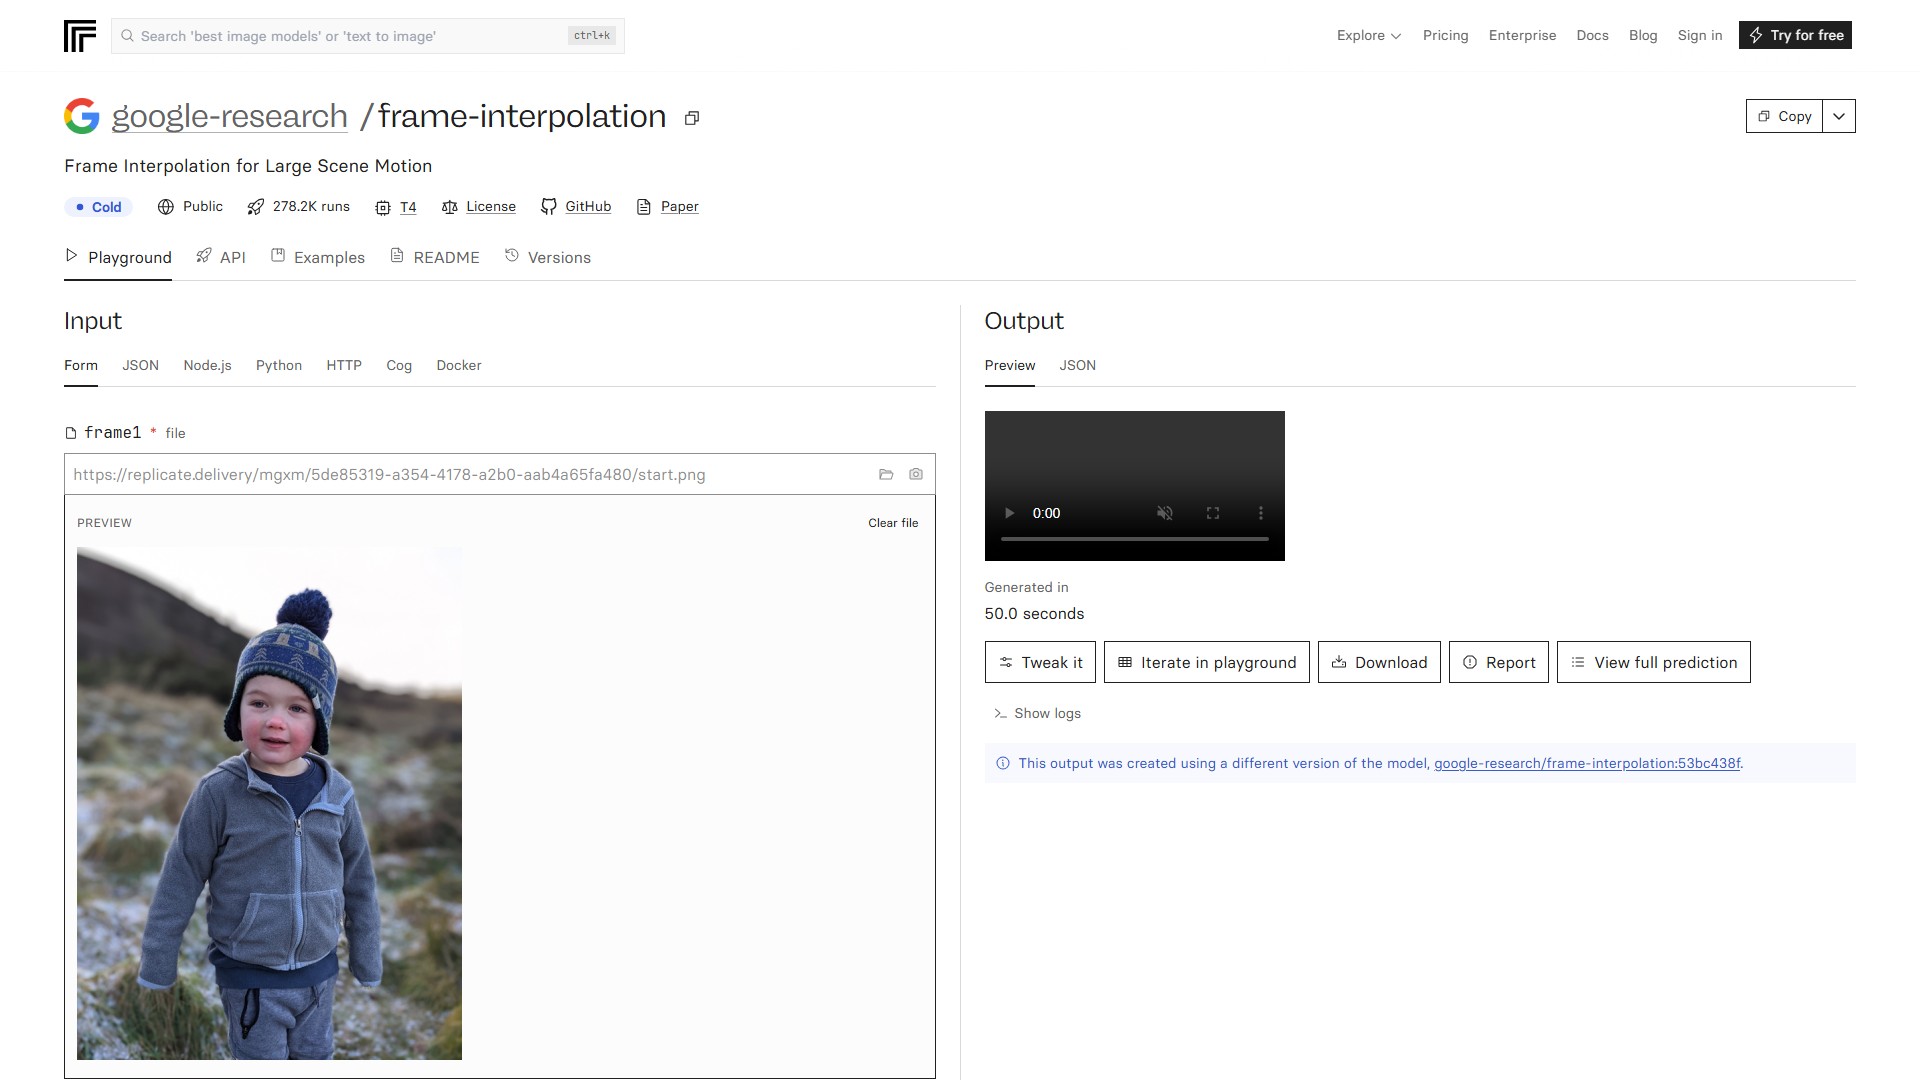Select the Python input tab

[279, 365]
